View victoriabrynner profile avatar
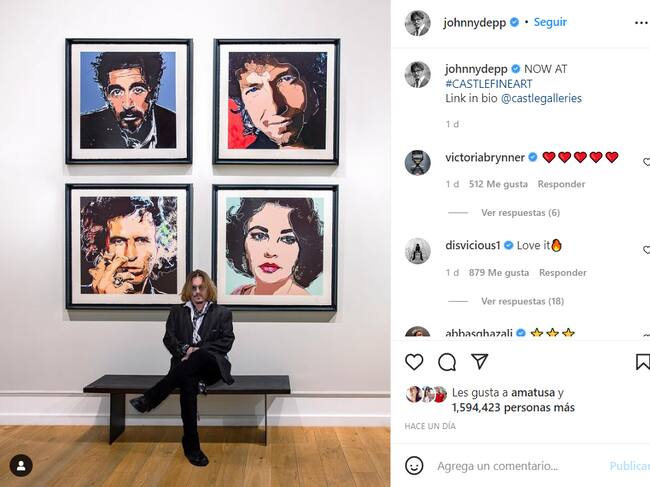This screenshot has width=650, height=487. pos(417,162)
